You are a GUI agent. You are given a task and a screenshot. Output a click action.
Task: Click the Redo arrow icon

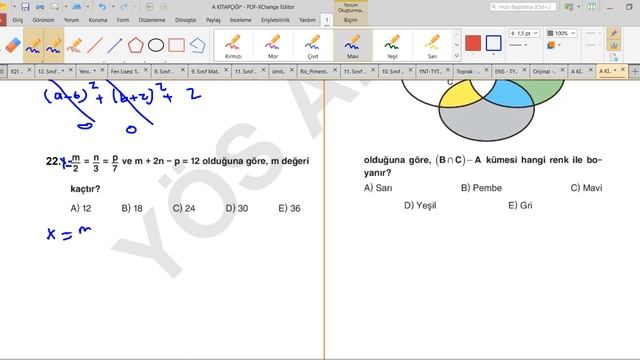(x=124, y=7)
